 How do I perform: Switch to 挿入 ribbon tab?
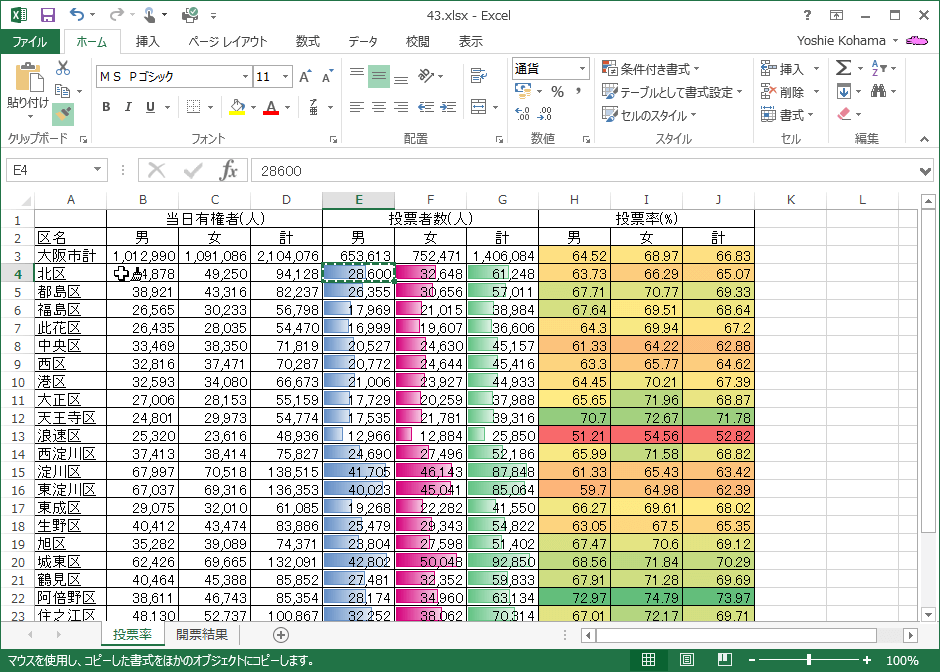click(x=147, y=41)
